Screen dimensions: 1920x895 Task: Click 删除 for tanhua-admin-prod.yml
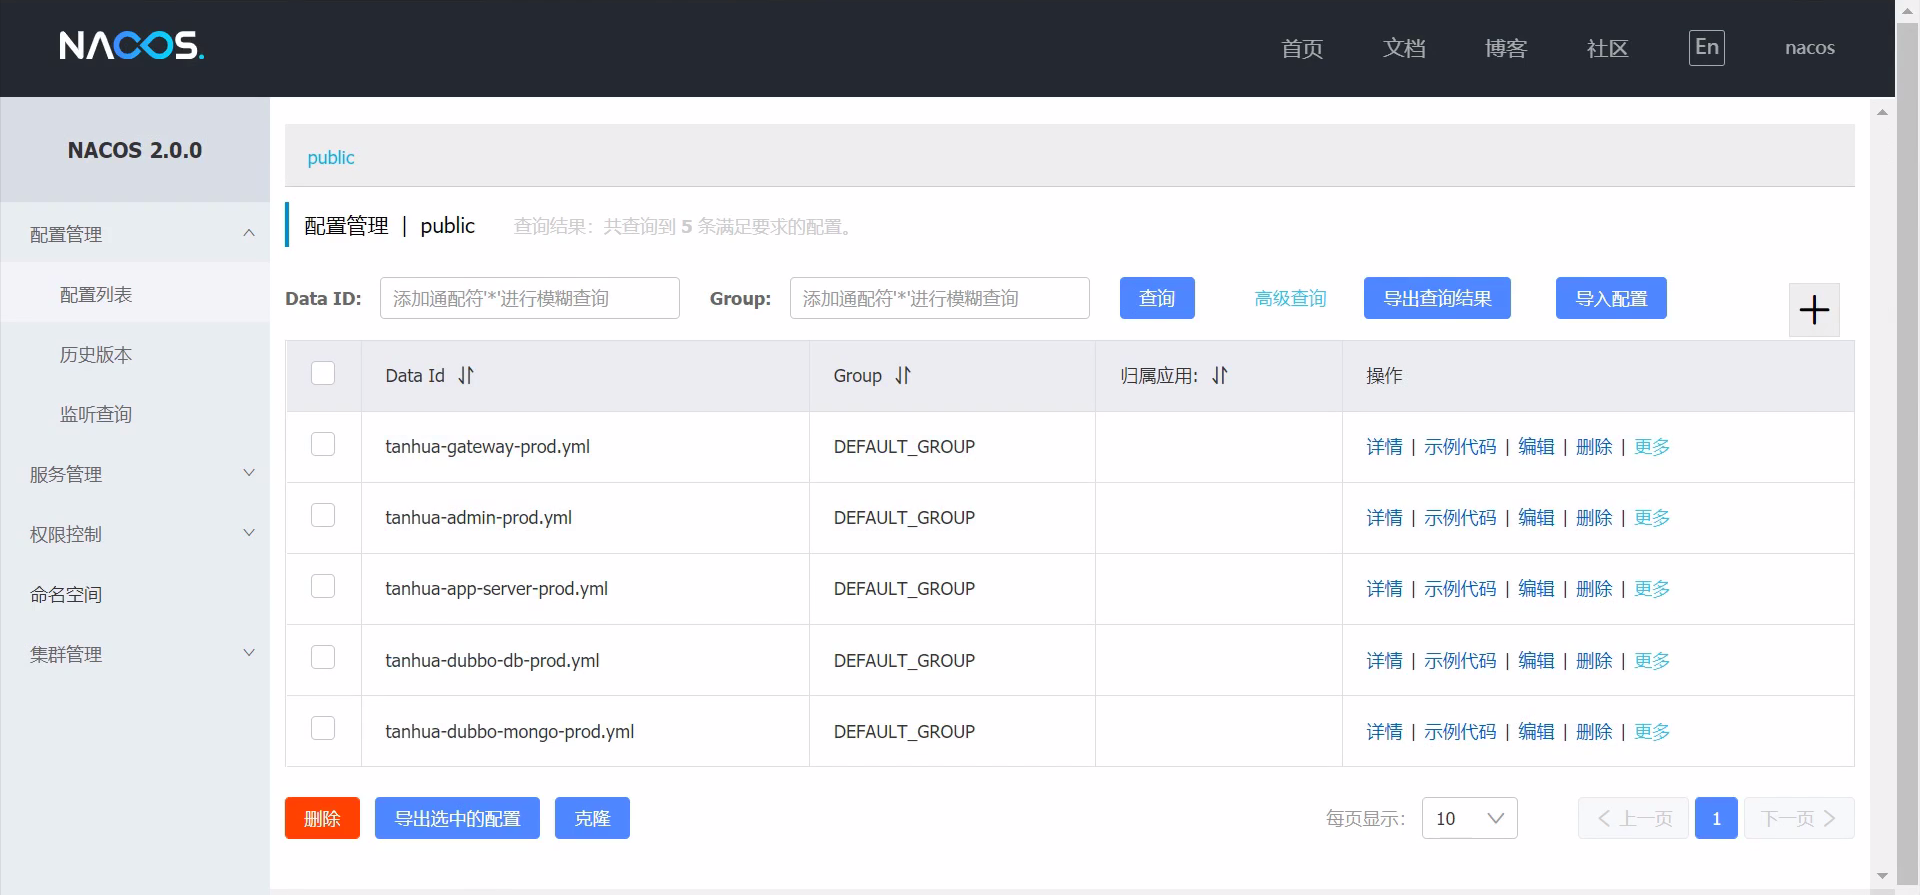tap(1594, 518)
